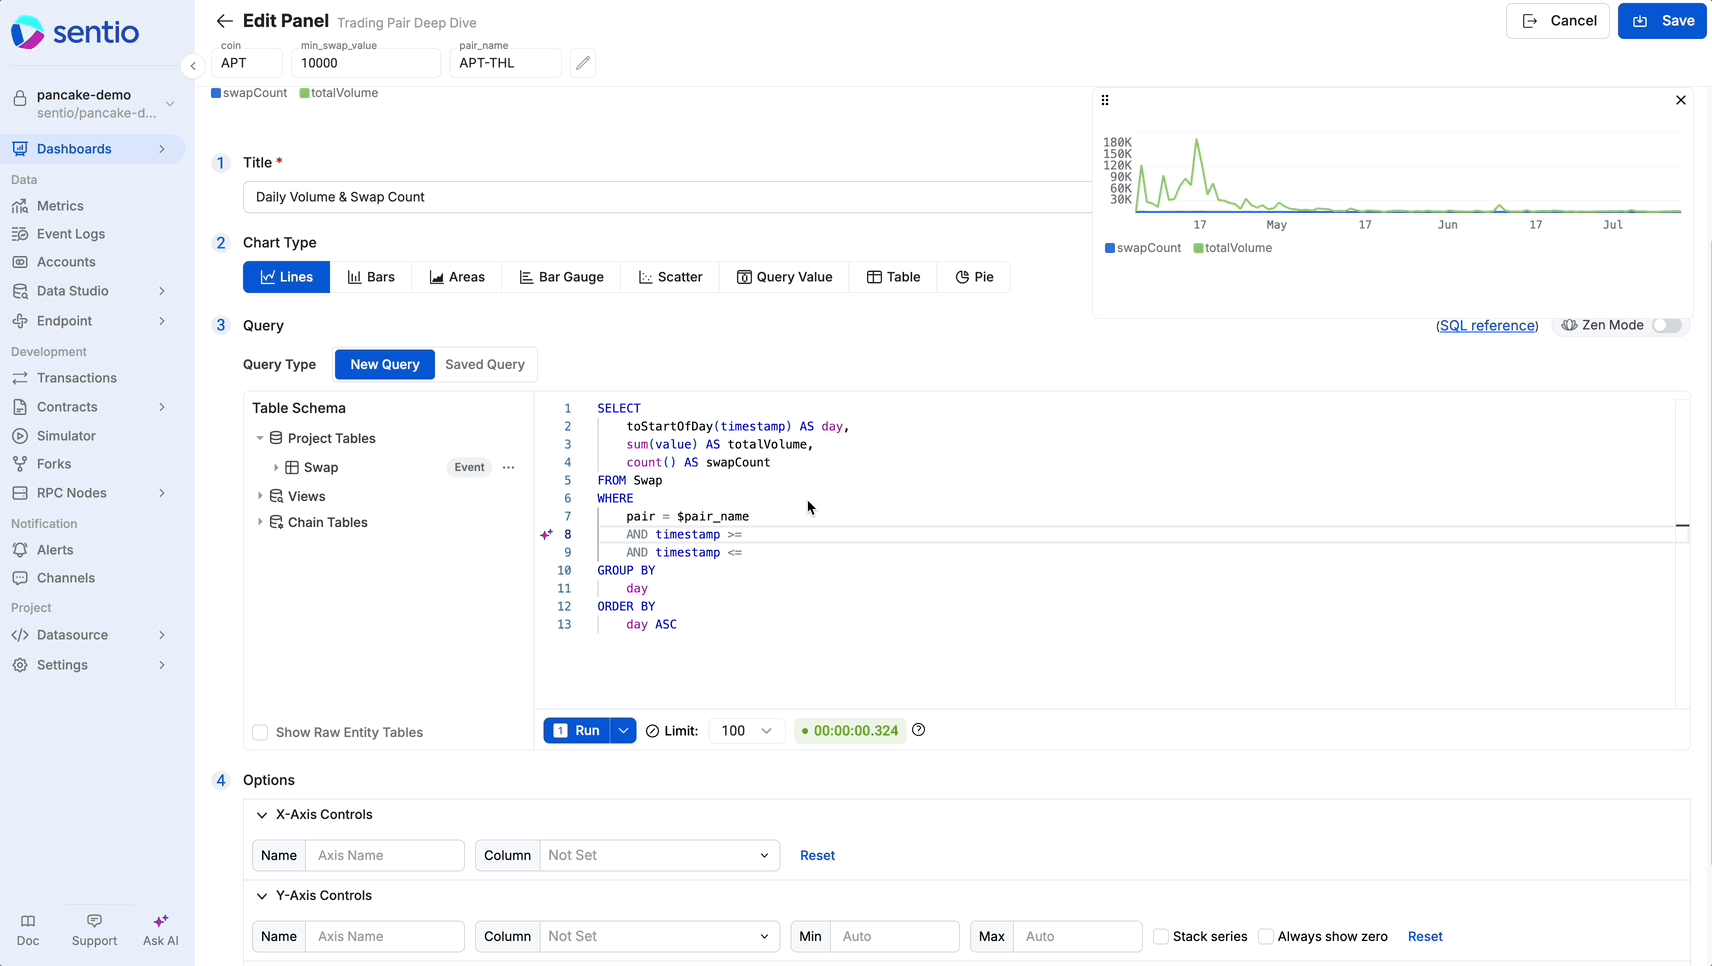Open Simulator in the sidebar
The width and height of the screenshot is (1712, 966).
coord(66,436)
